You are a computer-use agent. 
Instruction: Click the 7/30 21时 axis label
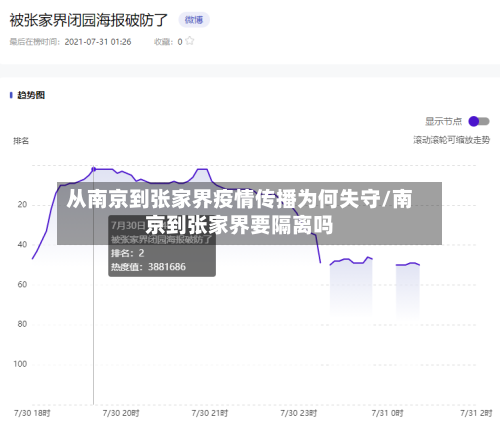pos(210,413)
